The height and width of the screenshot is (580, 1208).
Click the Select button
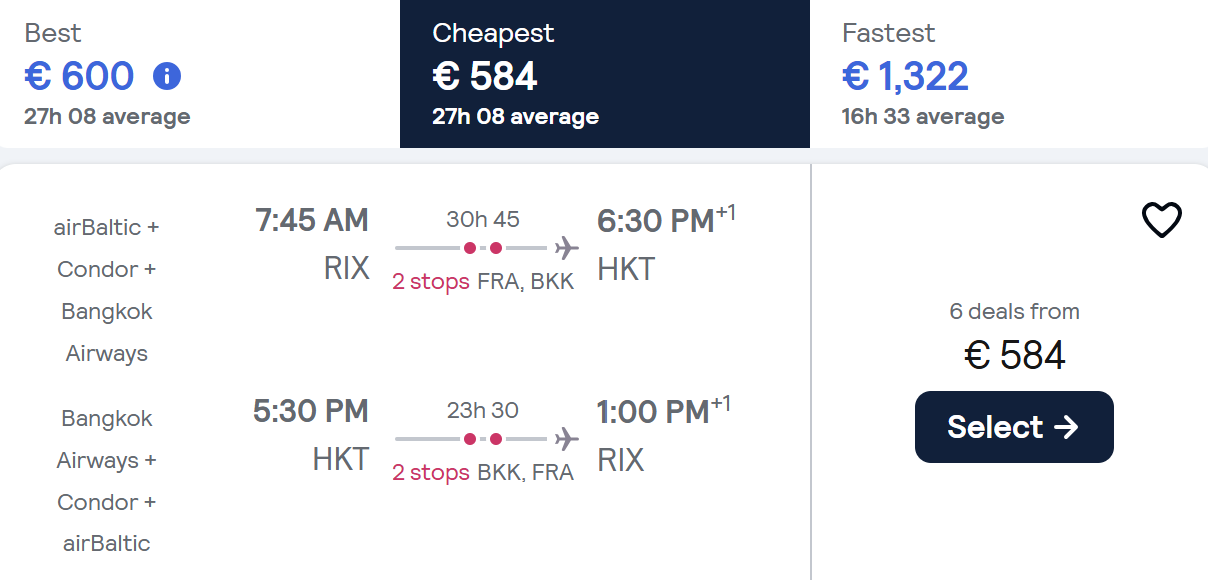click(1014, 427)
